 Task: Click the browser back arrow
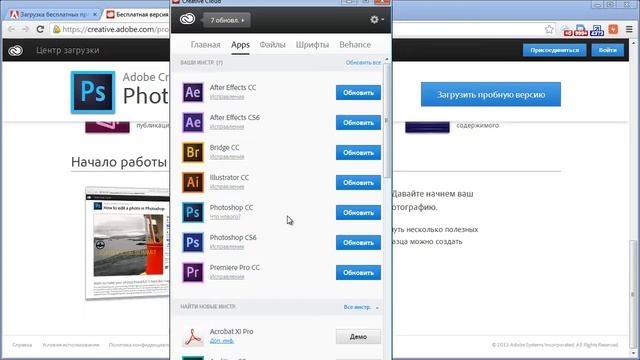click(x=11, y=29)
